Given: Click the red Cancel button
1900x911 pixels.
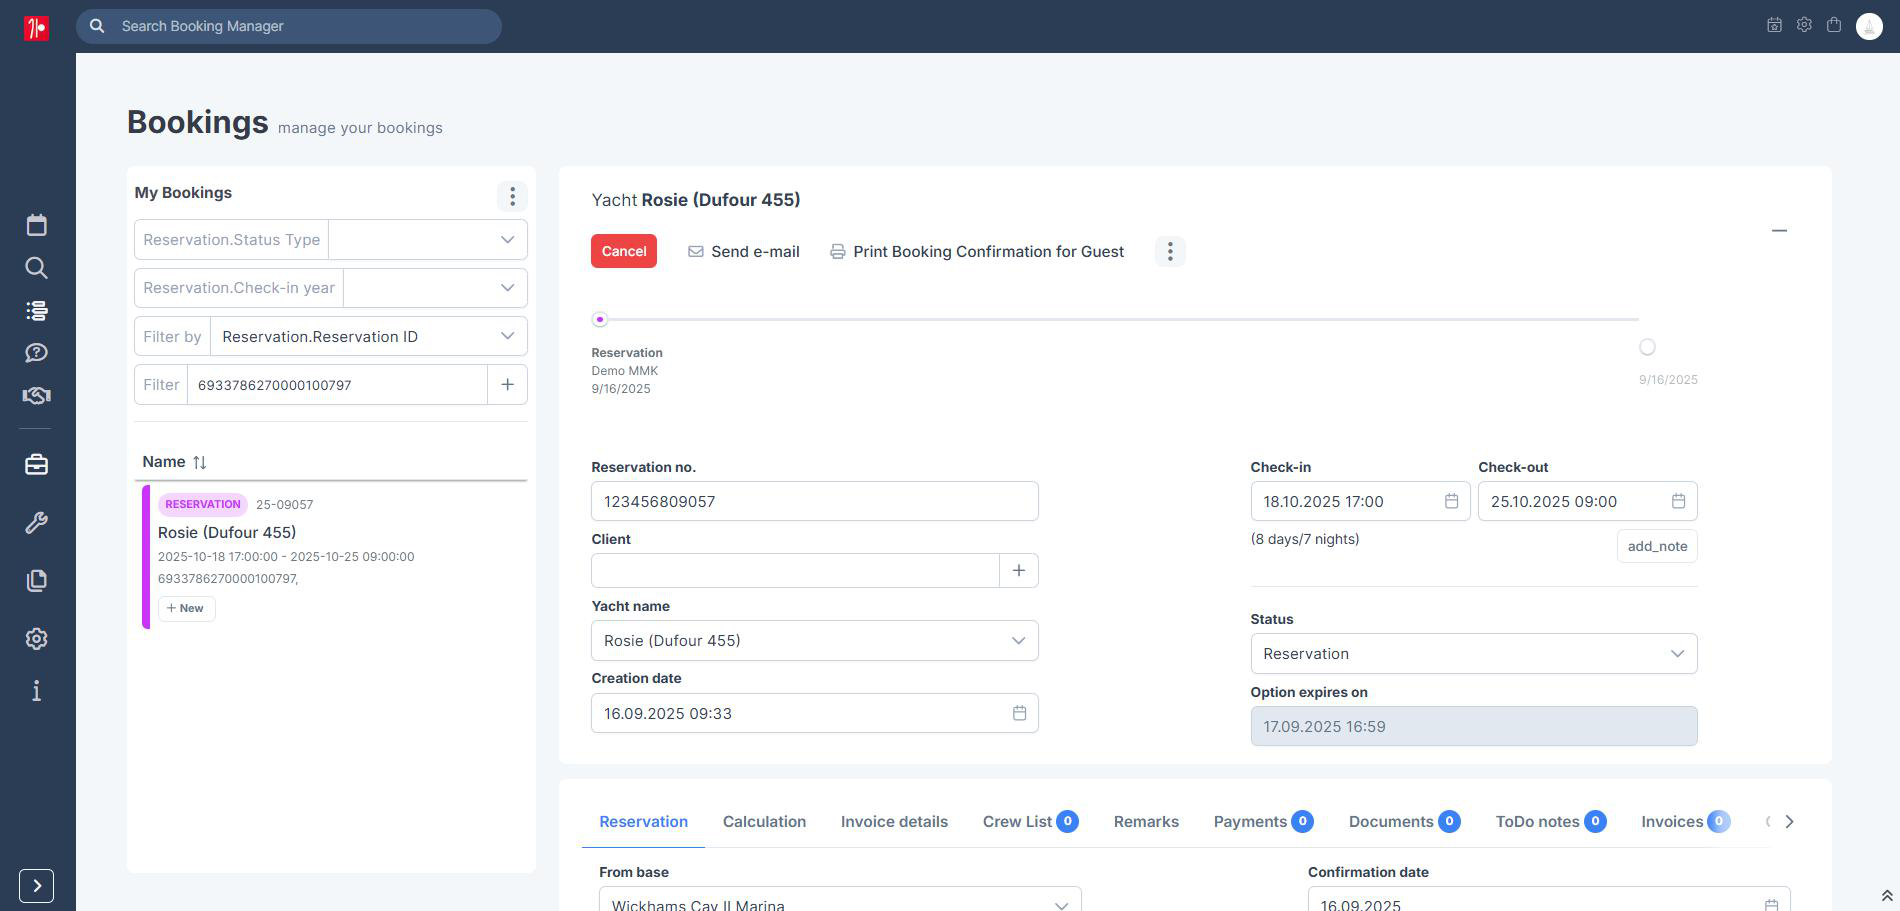Looking at the screenshot, I should coord(624,251).
